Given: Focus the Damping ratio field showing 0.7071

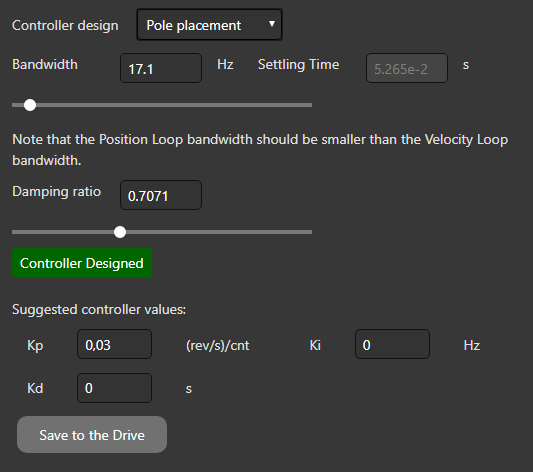Looking at the screenshot, I should [161, 195].
